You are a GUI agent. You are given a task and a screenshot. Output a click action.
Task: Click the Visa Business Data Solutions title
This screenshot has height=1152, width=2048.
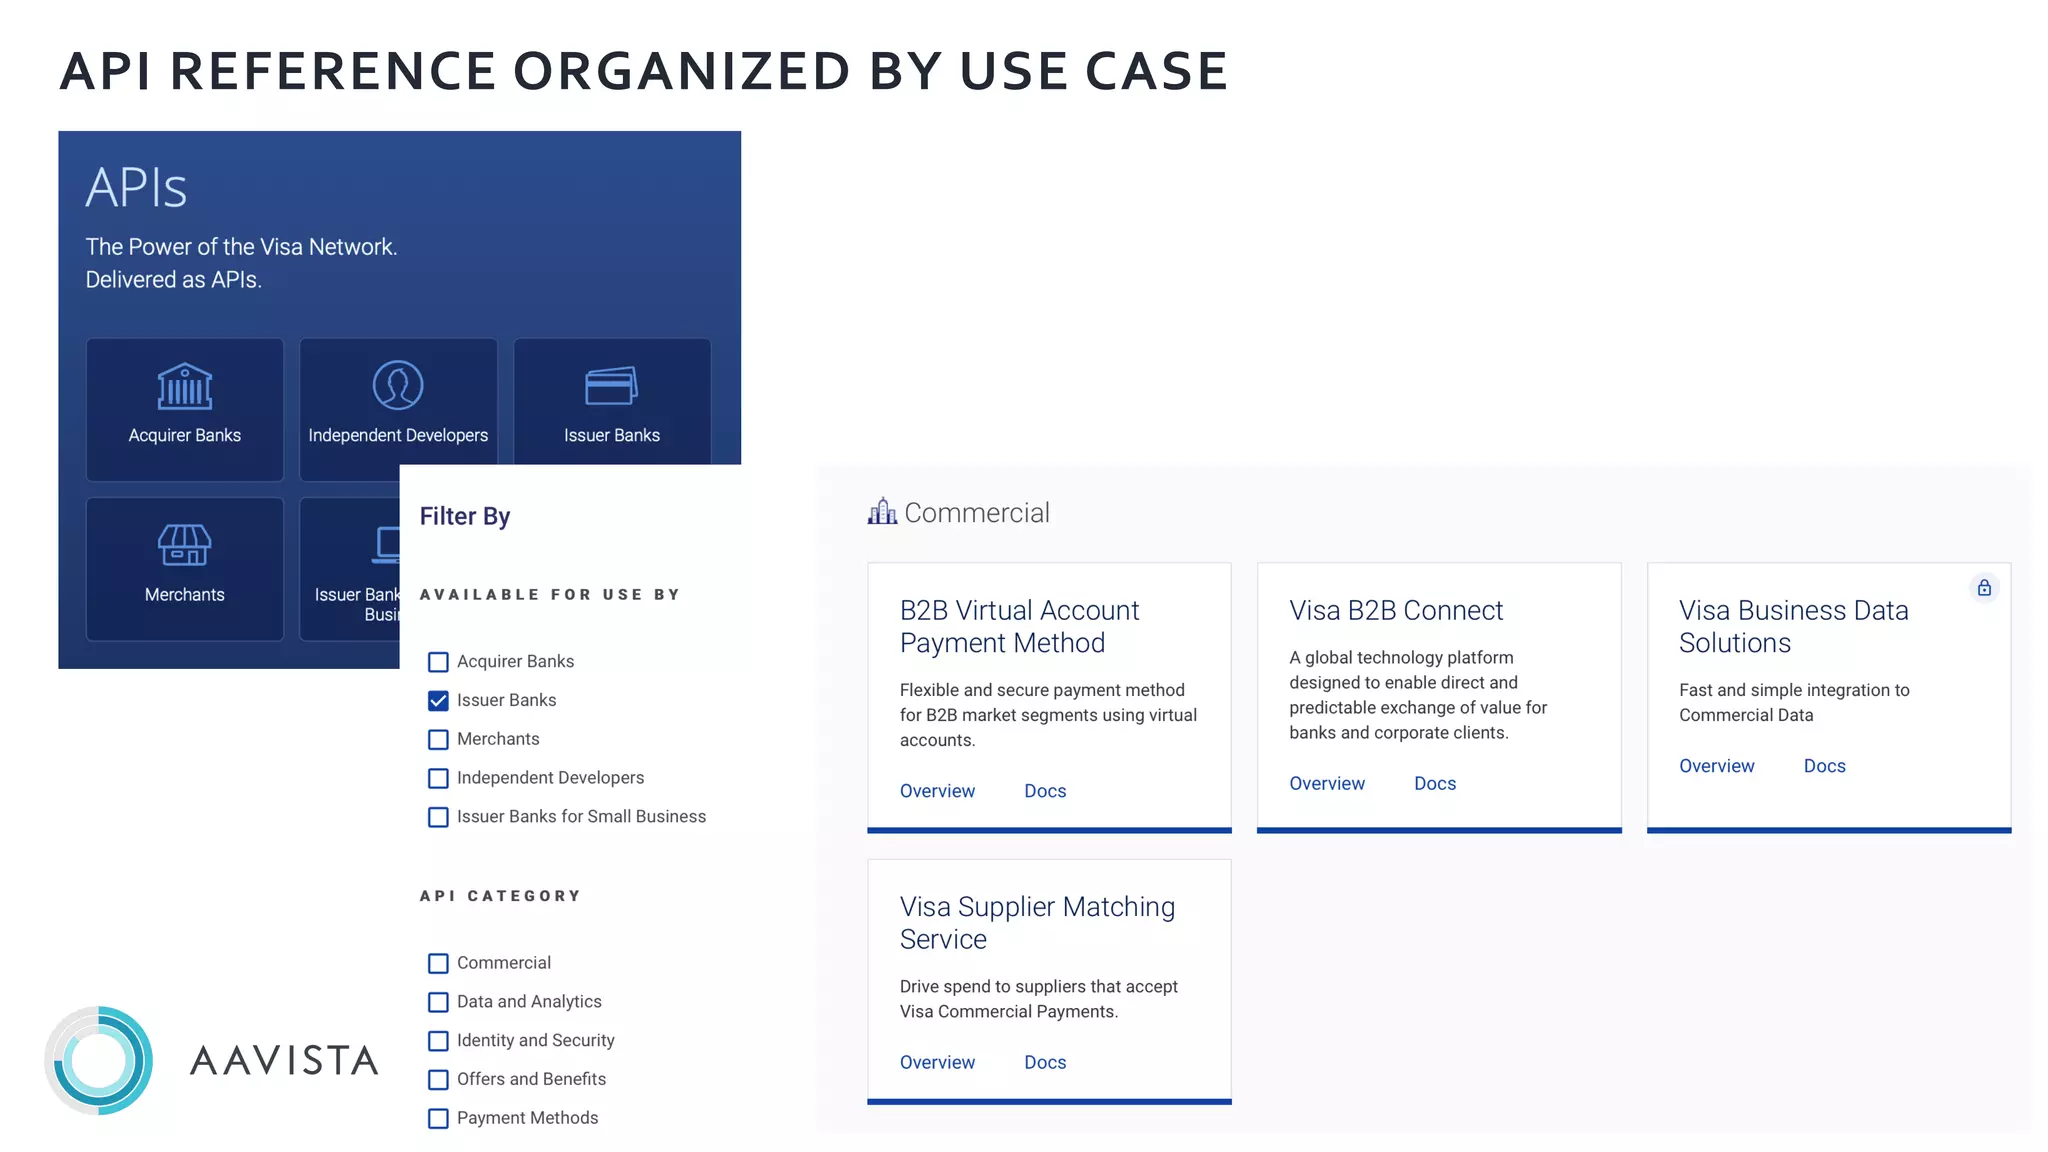click(x=1794, y=626)
